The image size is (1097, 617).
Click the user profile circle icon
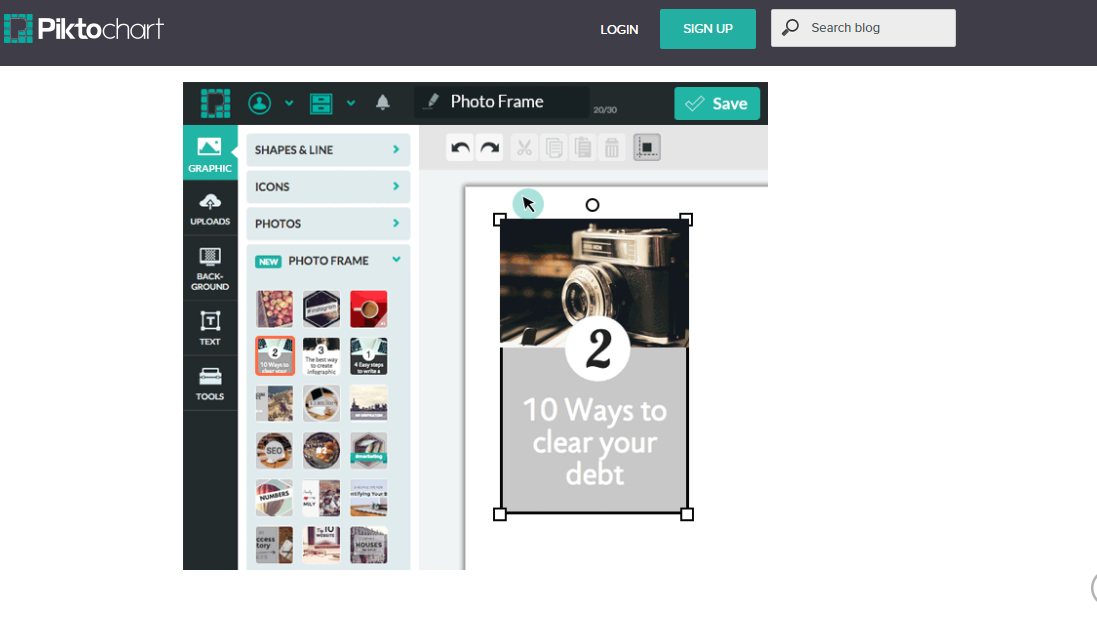(x=260, y=104)
